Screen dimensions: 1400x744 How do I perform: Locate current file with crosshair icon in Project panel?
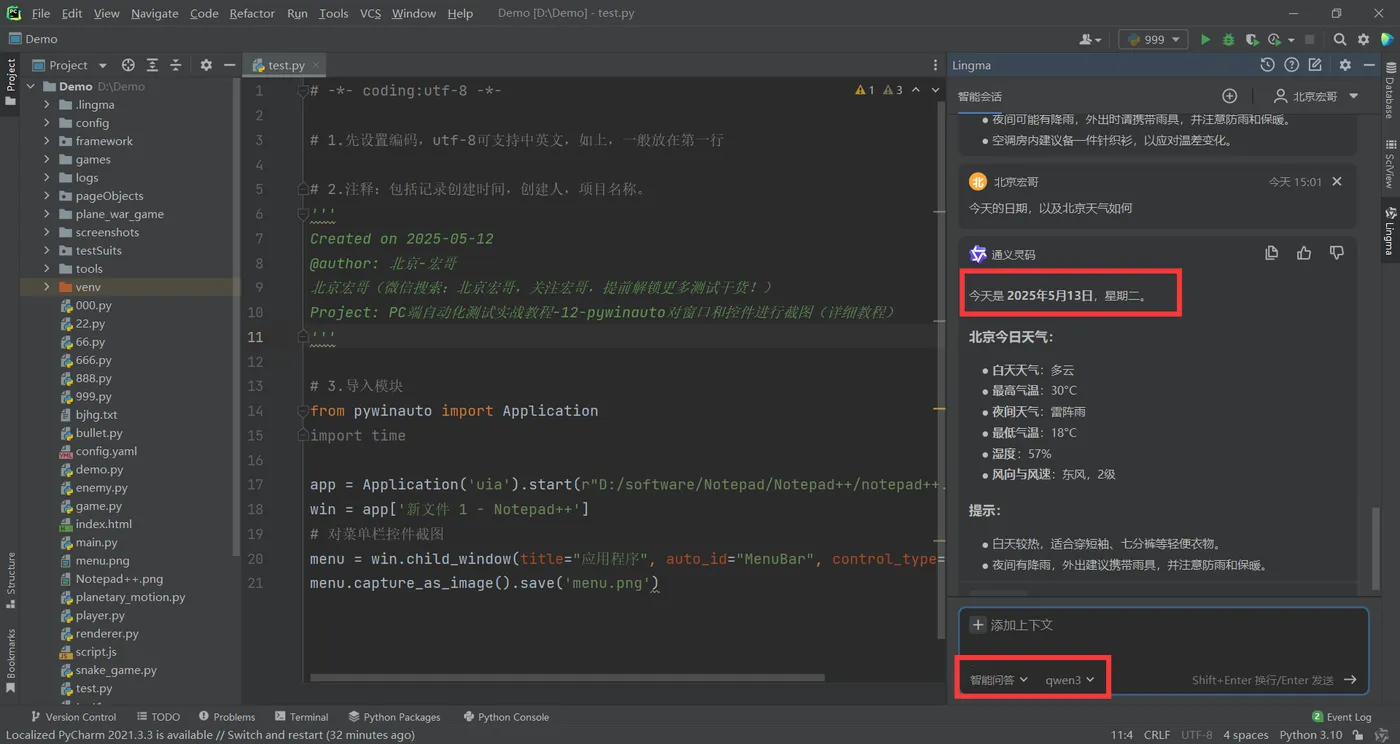(x=128, y=65)
